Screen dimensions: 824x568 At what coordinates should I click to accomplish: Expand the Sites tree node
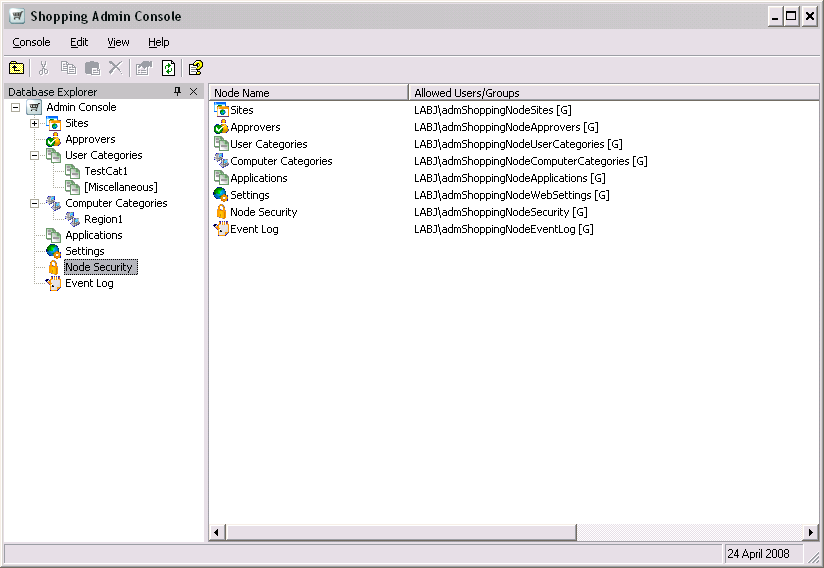[x=35, y=123]
